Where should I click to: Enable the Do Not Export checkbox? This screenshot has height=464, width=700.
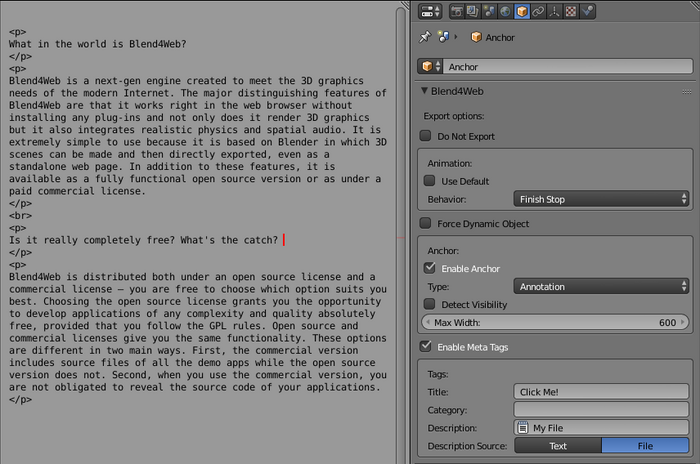(425, 136)
